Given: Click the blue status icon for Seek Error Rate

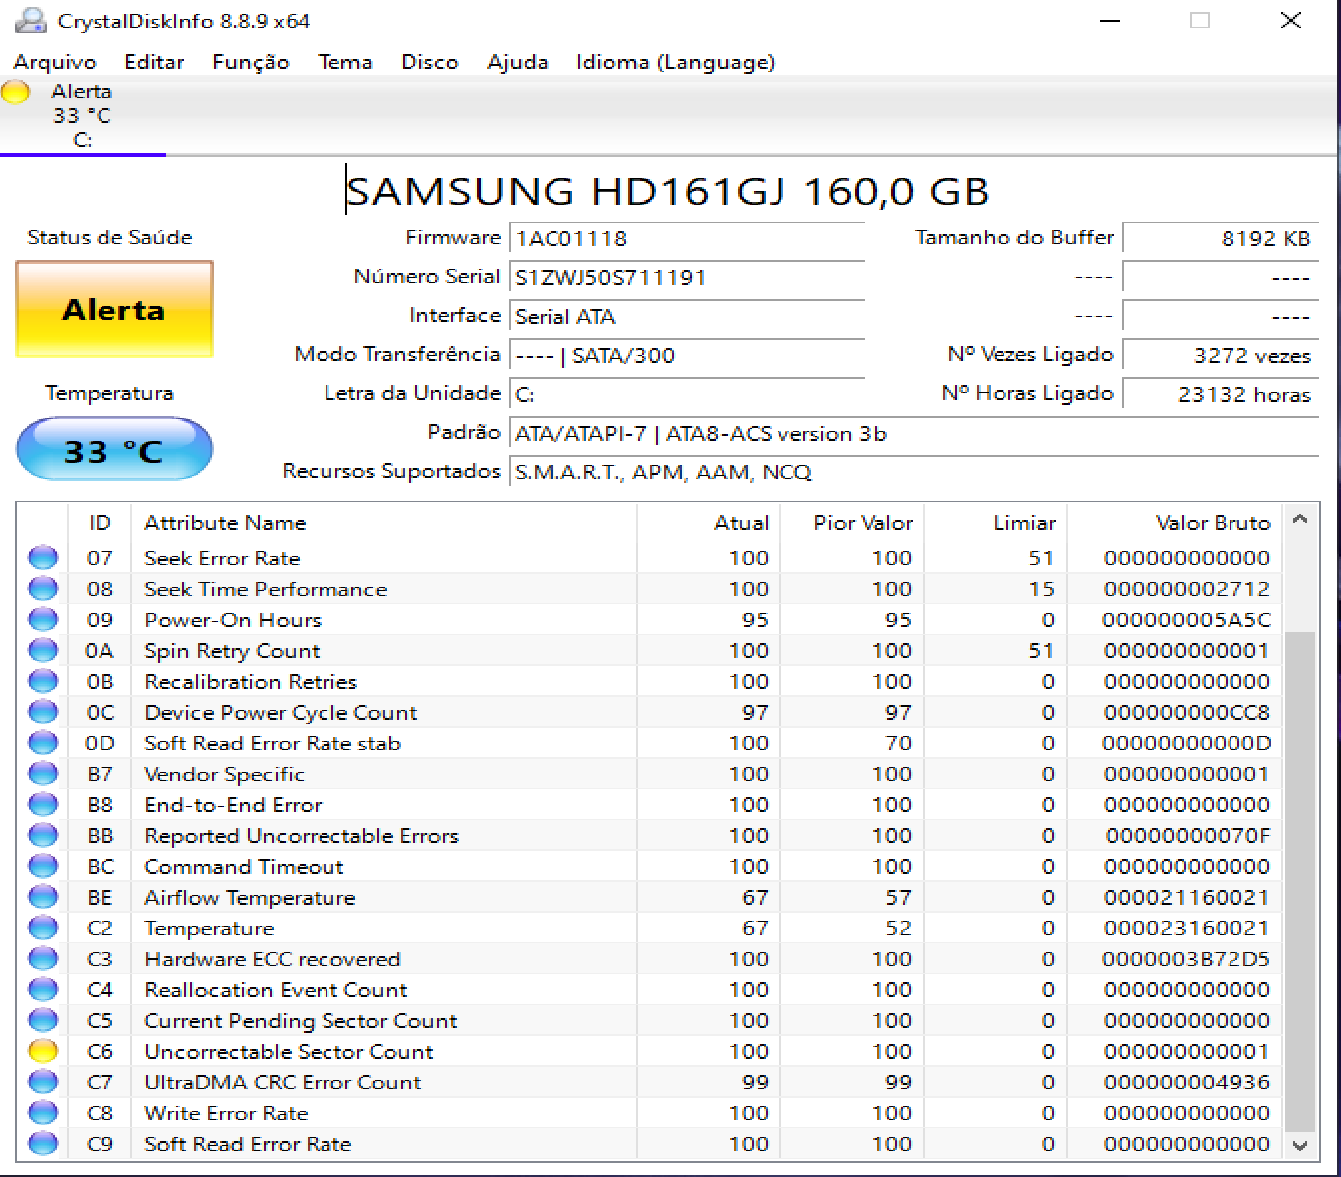Looking at the screenshot, I should (x=43, y=558).
